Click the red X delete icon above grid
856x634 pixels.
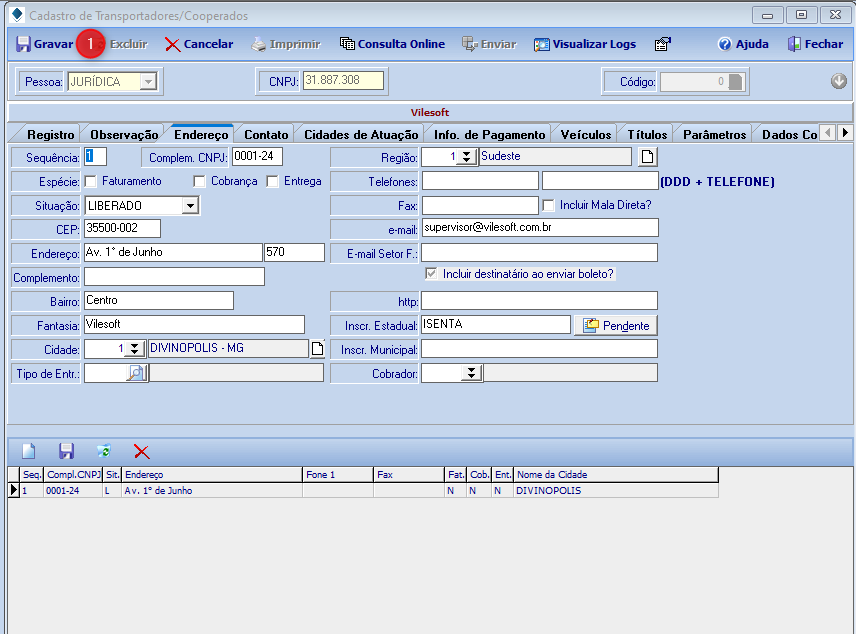click(141, 452)
